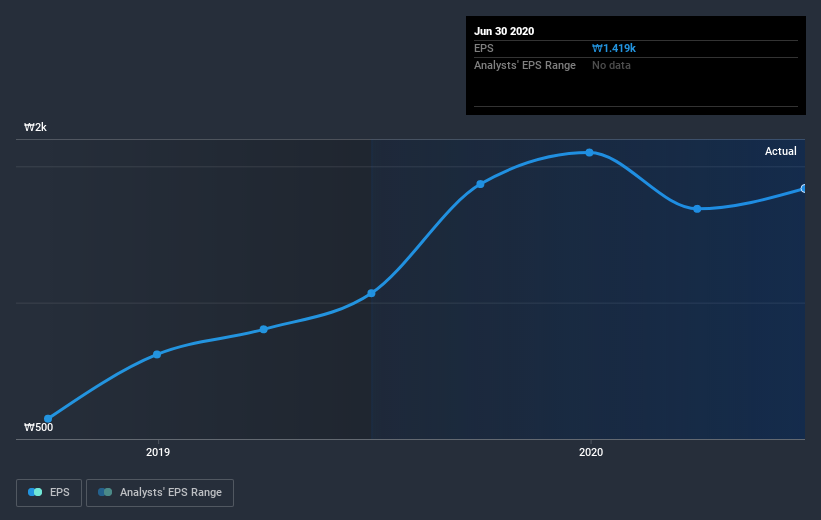The width and height of the screenshot is (821, 520).
Task: Click the Jun 30 2020 tooltip heading
Action: pos(504,31)
